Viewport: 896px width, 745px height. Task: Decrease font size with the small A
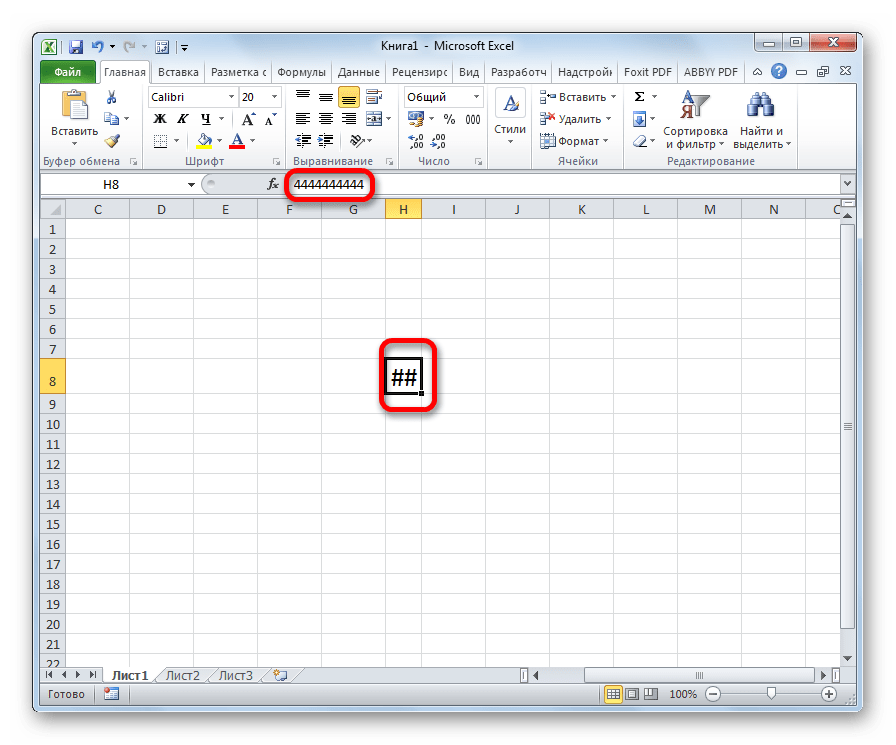270,119
